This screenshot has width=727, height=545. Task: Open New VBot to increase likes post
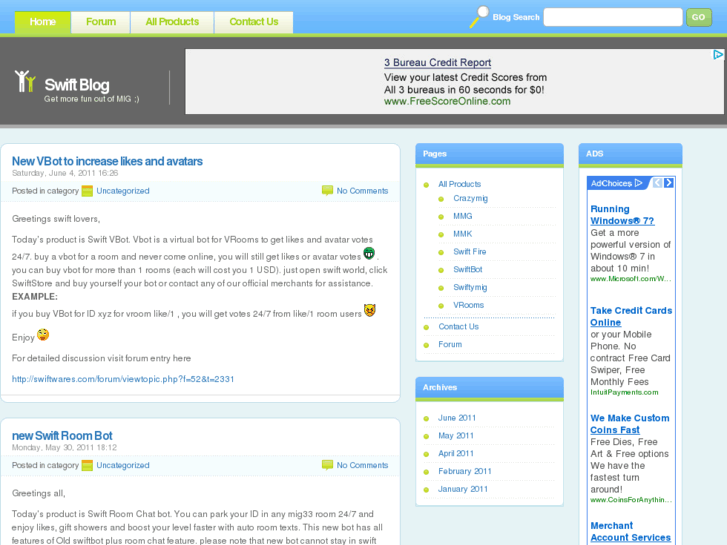tap(107, 161)
